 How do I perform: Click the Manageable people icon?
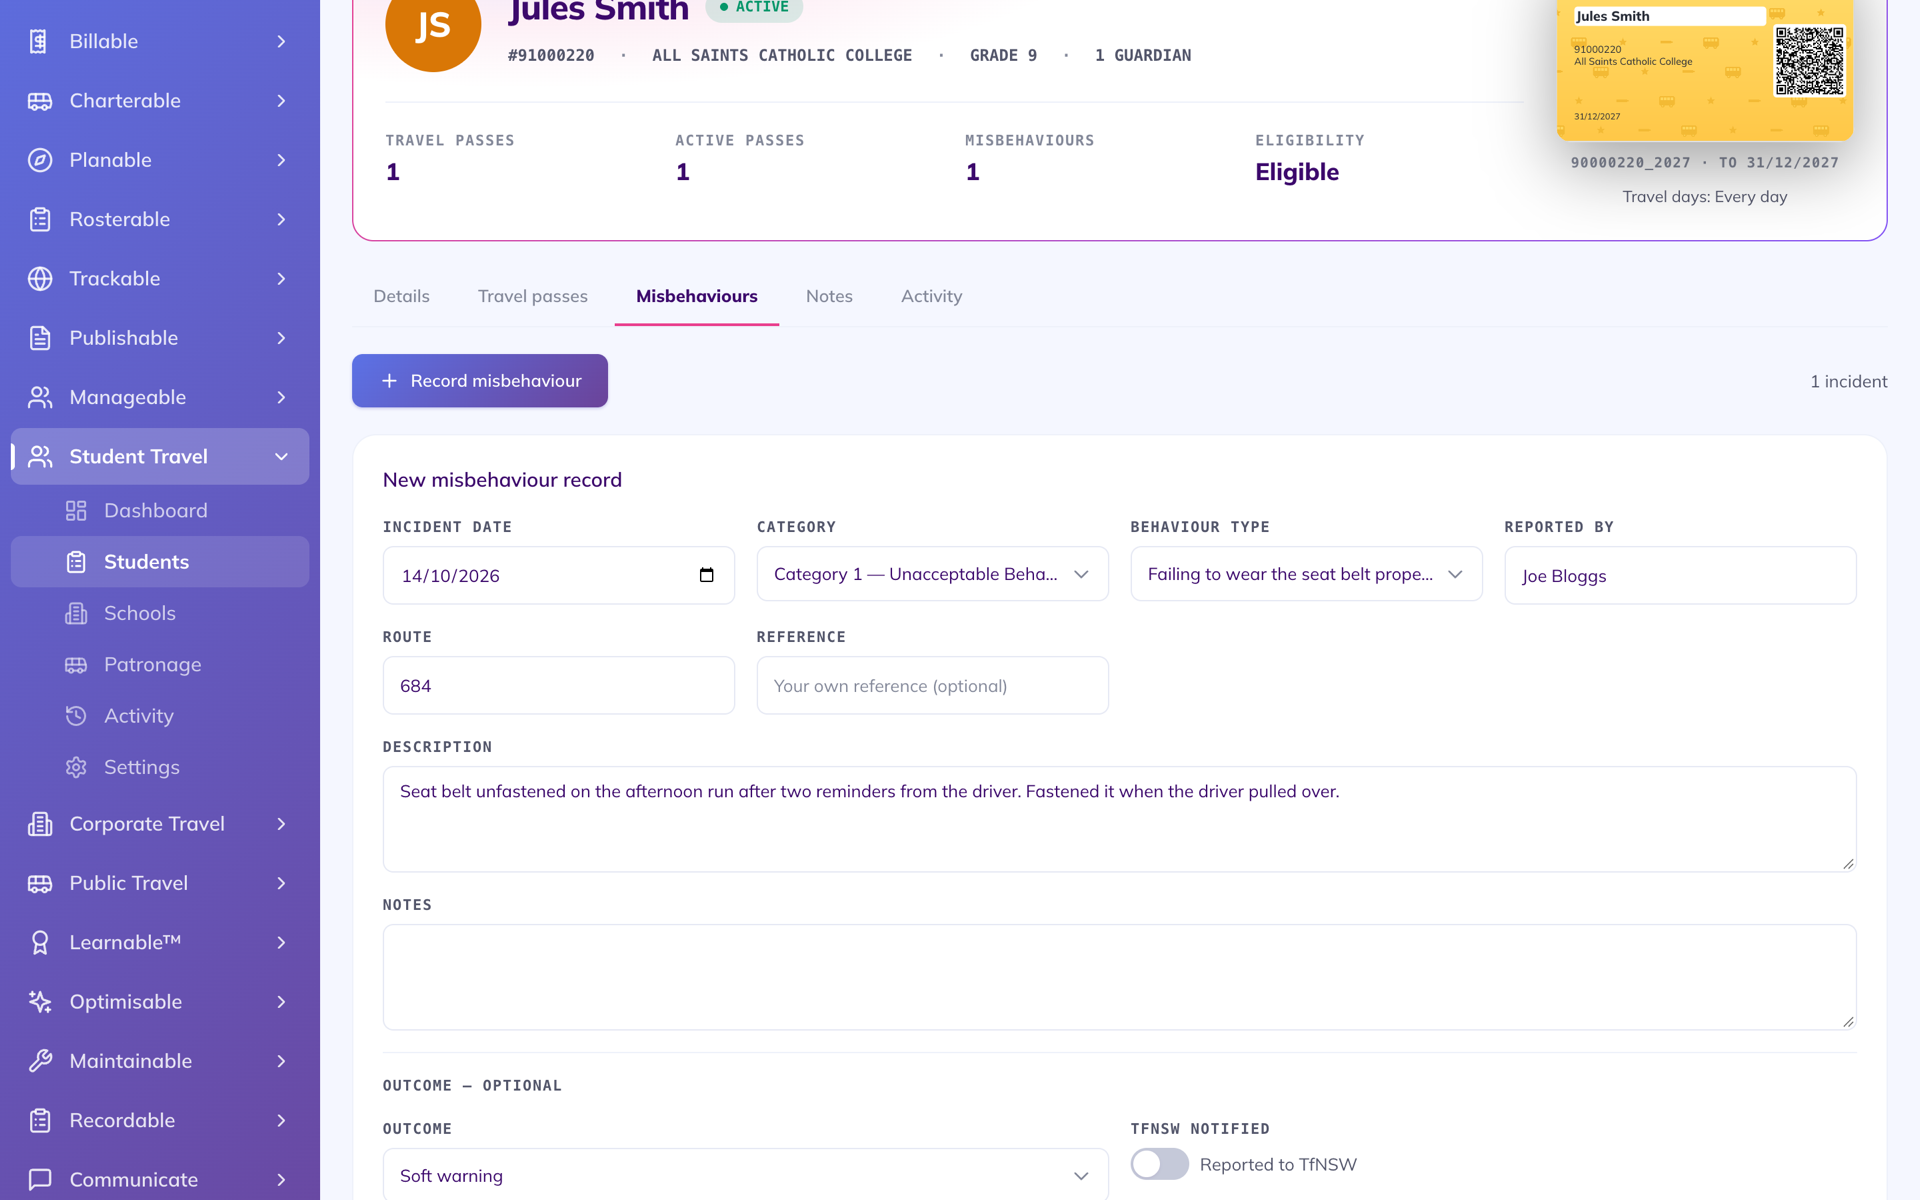click(x=40, y=397)
